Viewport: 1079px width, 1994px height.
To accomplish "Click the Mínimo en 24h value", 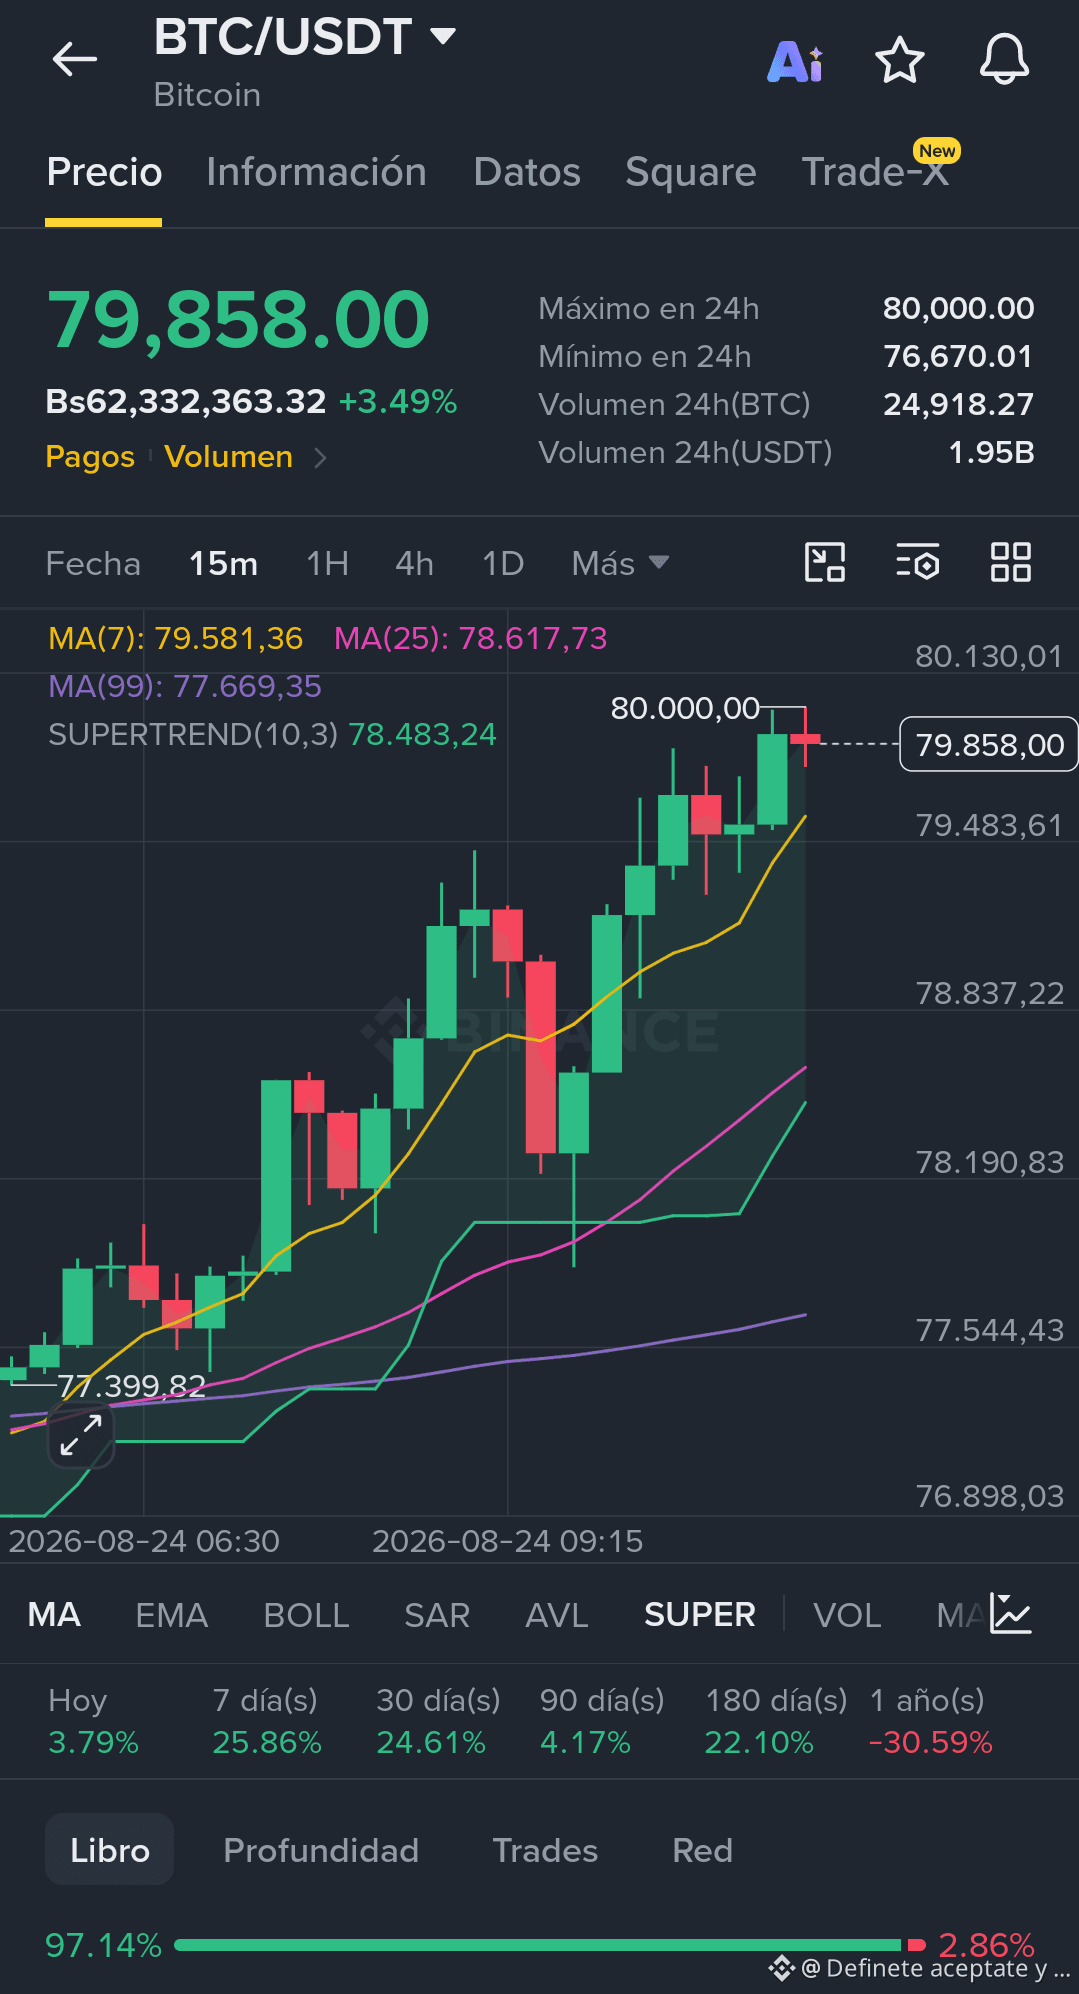I will point(958,356).
